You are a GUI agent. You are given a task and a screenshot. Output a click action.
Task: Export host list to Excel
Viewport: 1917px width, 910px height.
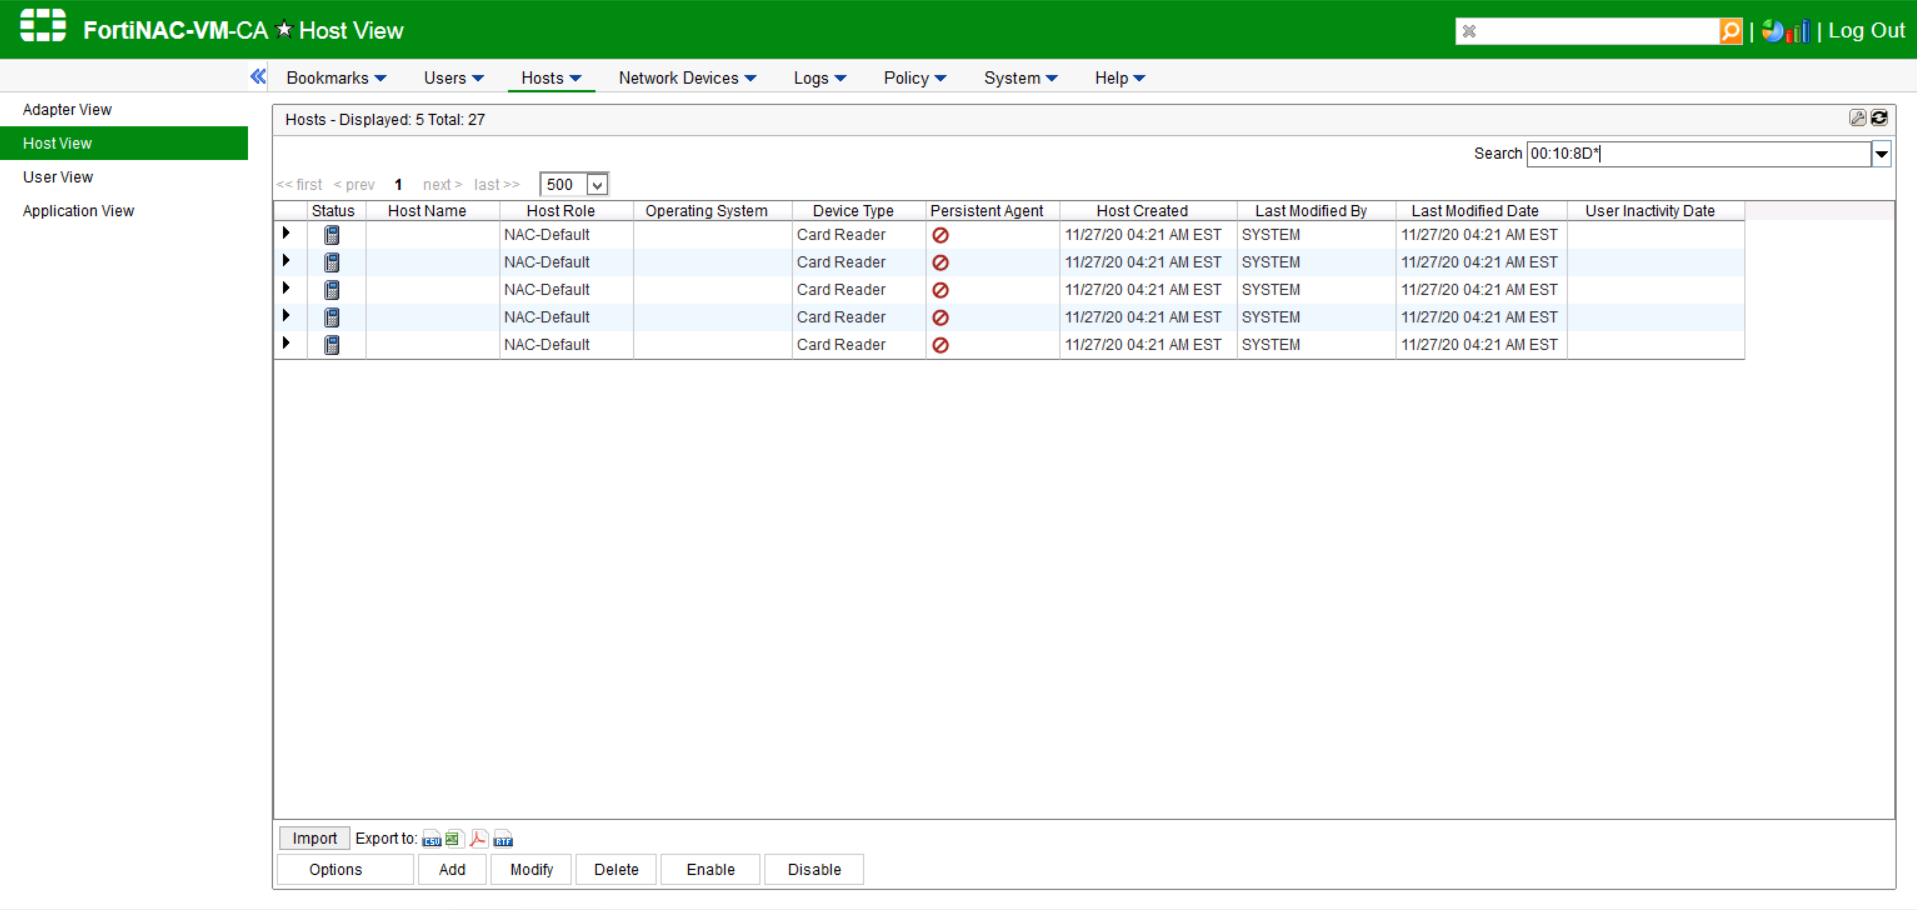(x=454, y=839)
